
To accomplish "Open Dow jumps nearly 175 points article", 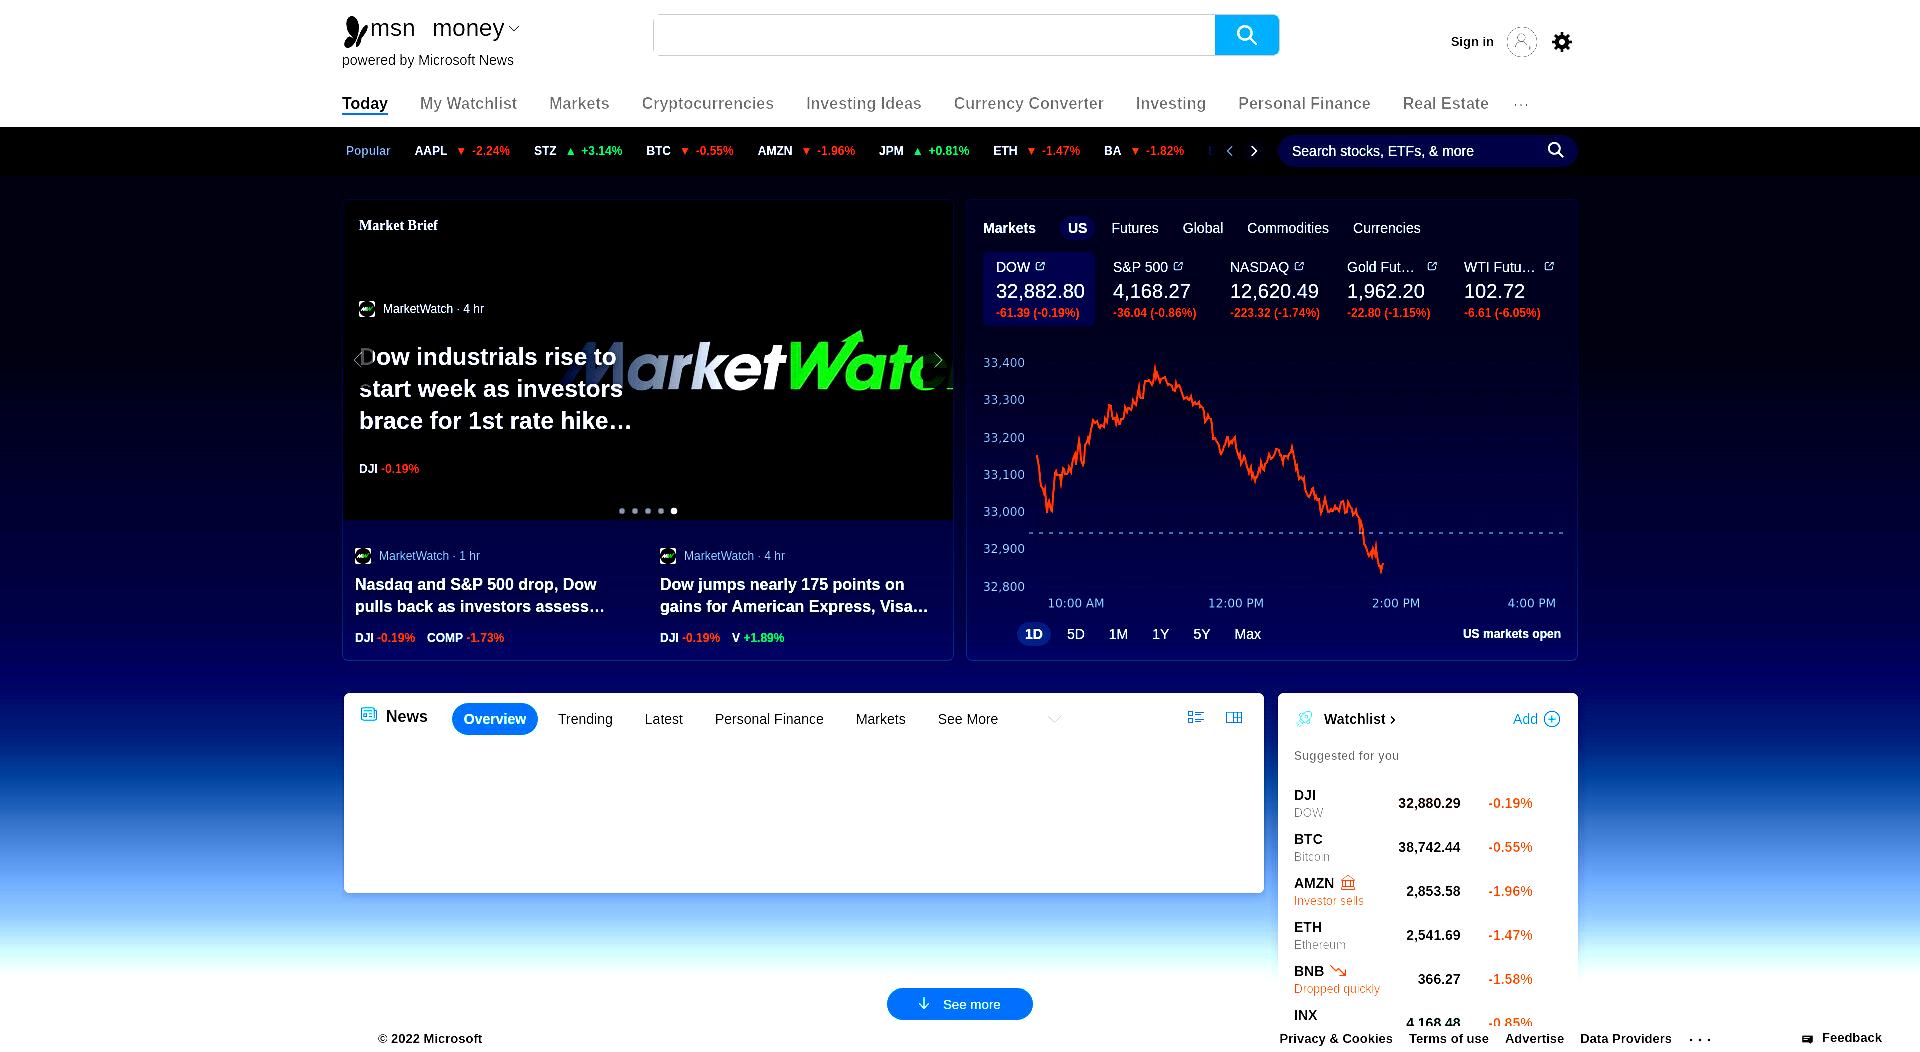I will click(794, 596).
